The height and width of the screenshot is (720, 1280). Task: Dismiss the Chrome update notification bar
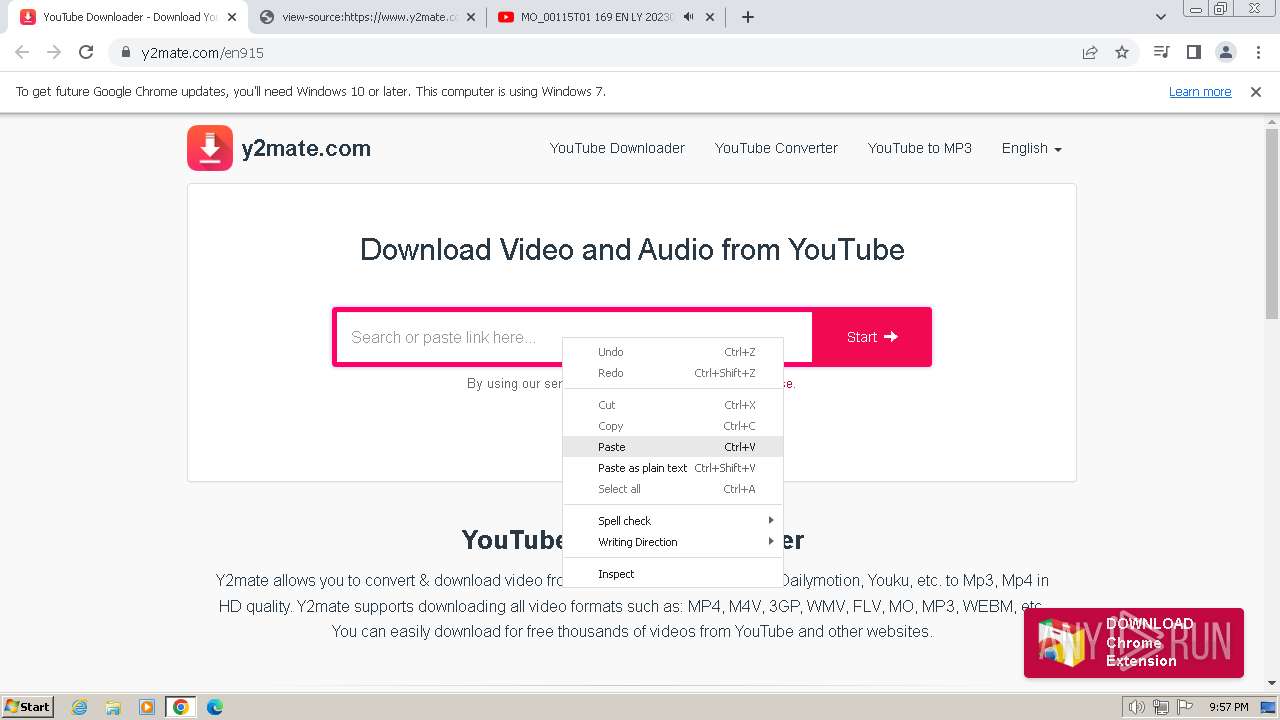(1256, 91)
